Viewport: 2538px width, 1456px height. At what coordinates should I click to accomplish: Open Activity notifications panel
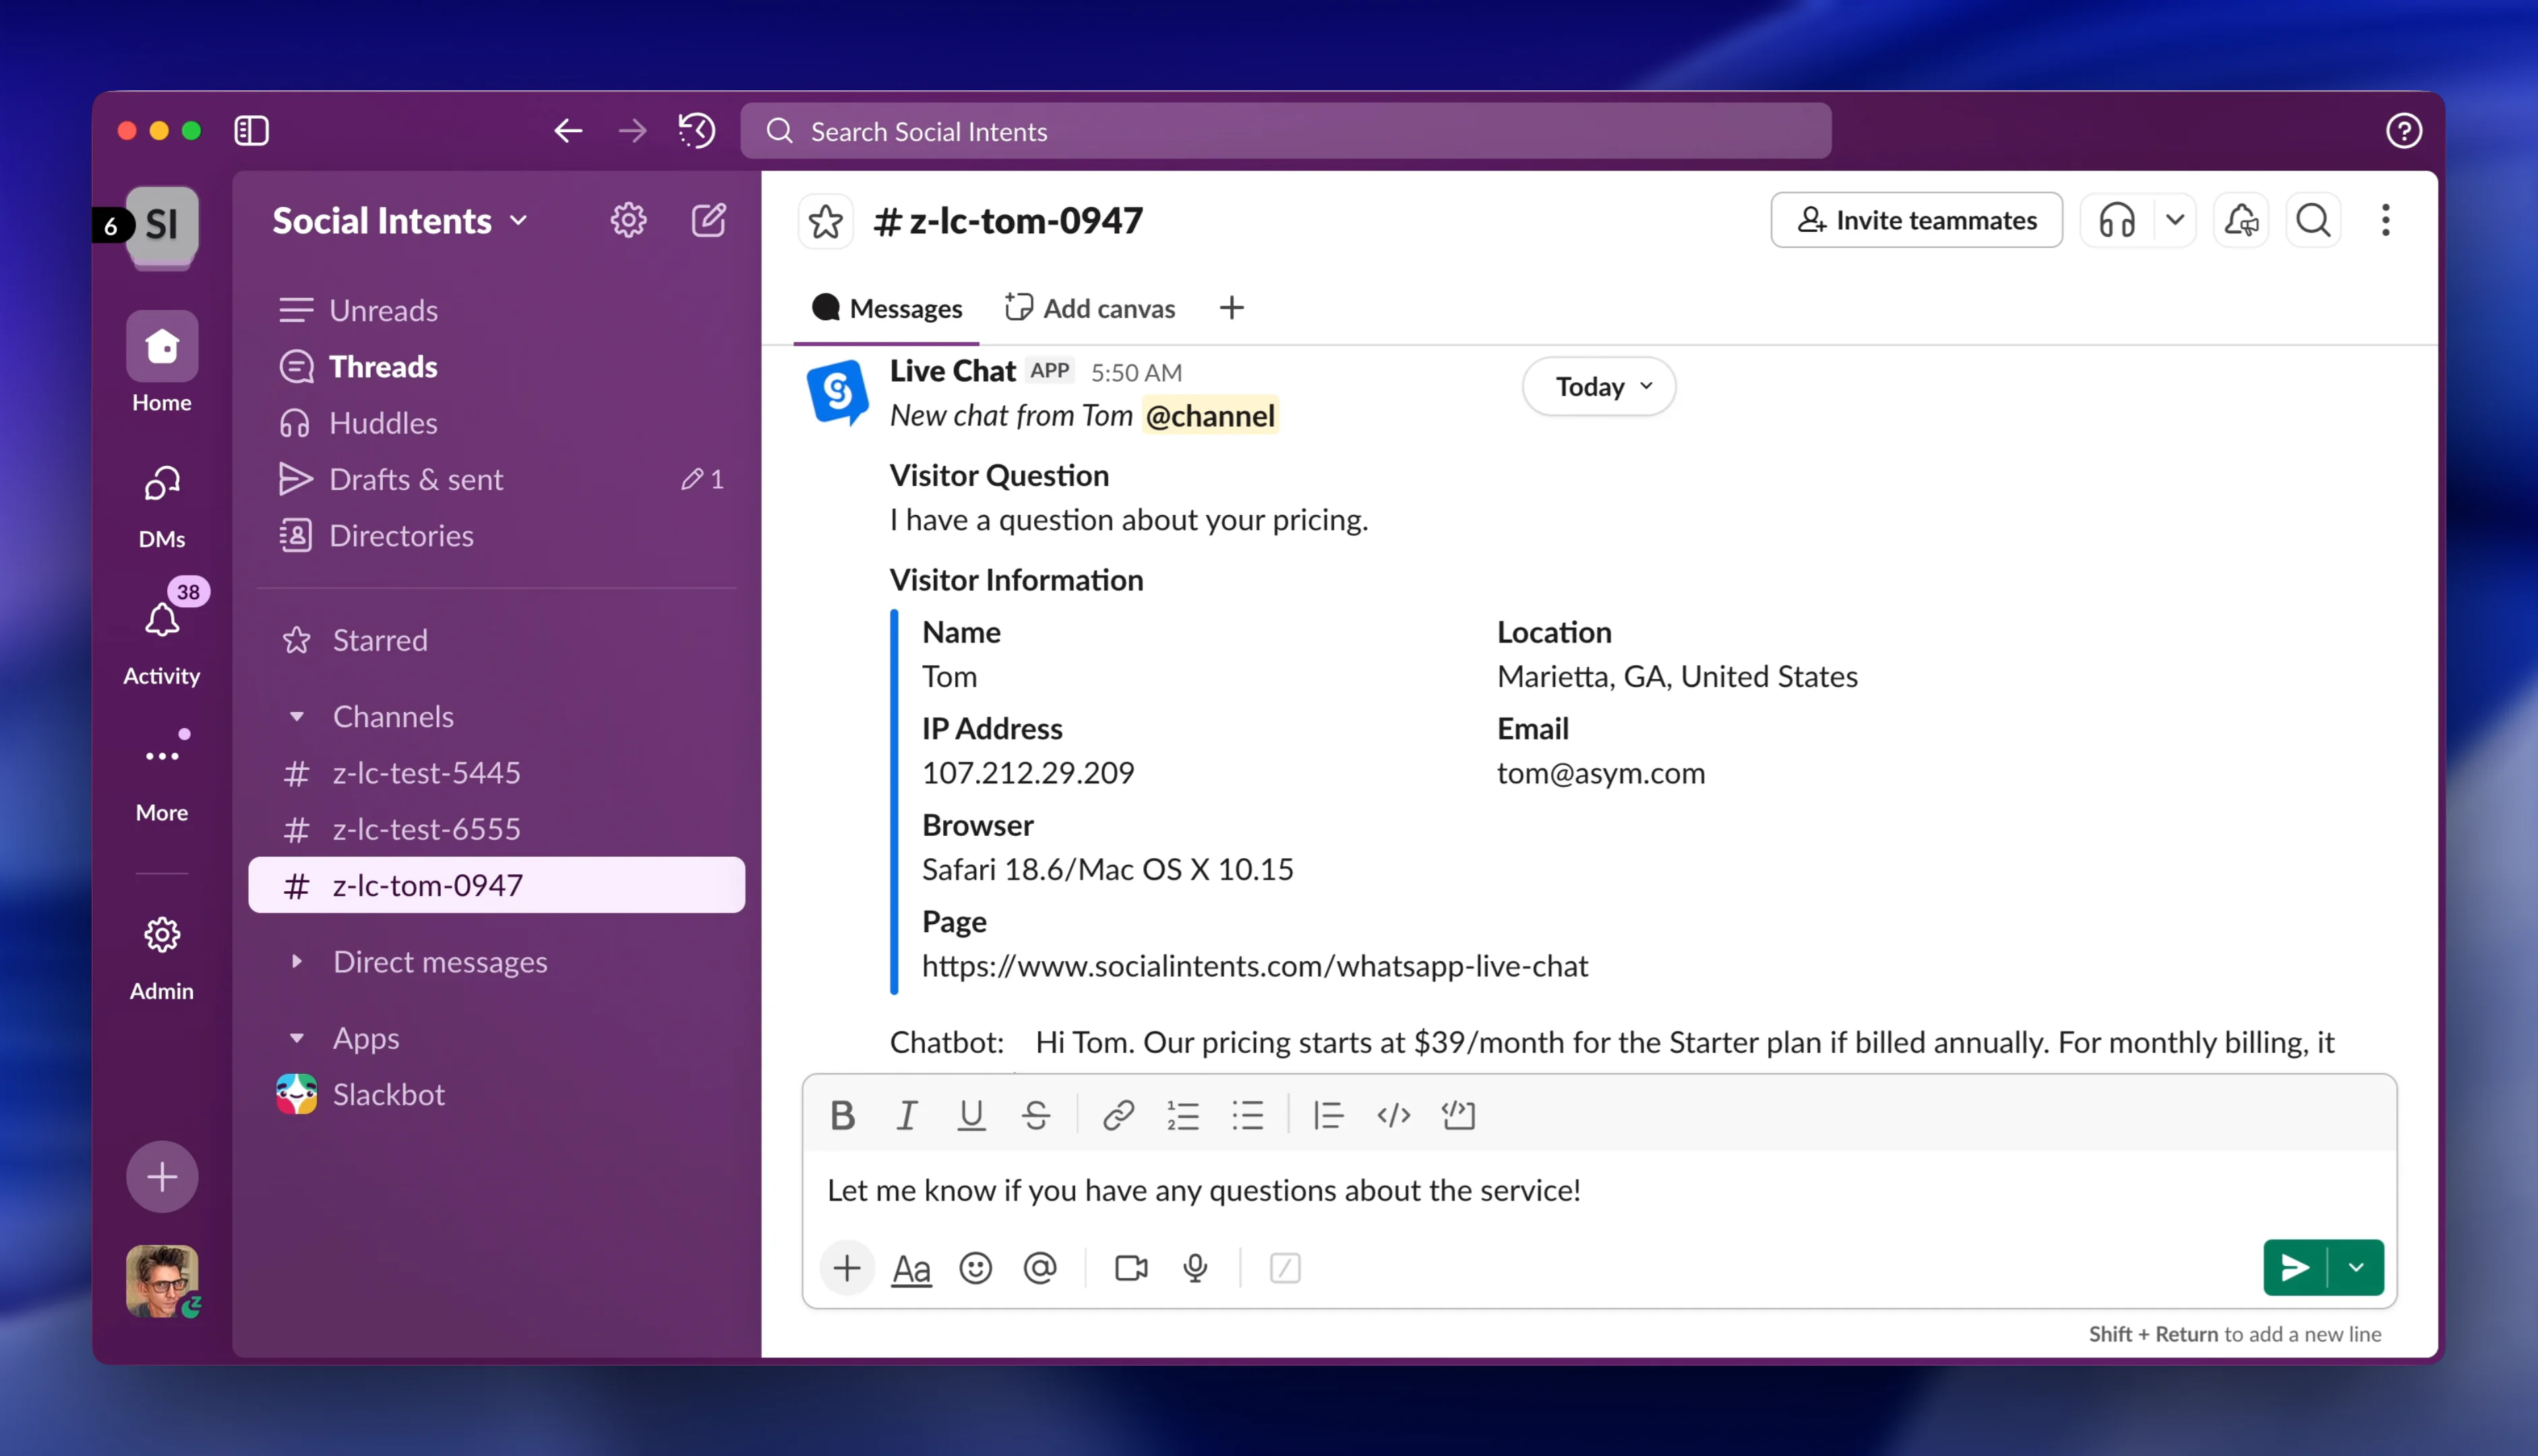161,636
